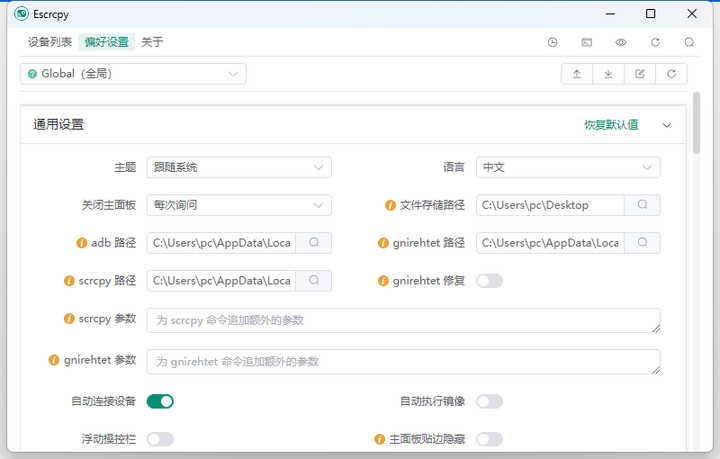Click the reset config icon beside edit
This screenshot has width=720, height=459.
click(671, 74)
